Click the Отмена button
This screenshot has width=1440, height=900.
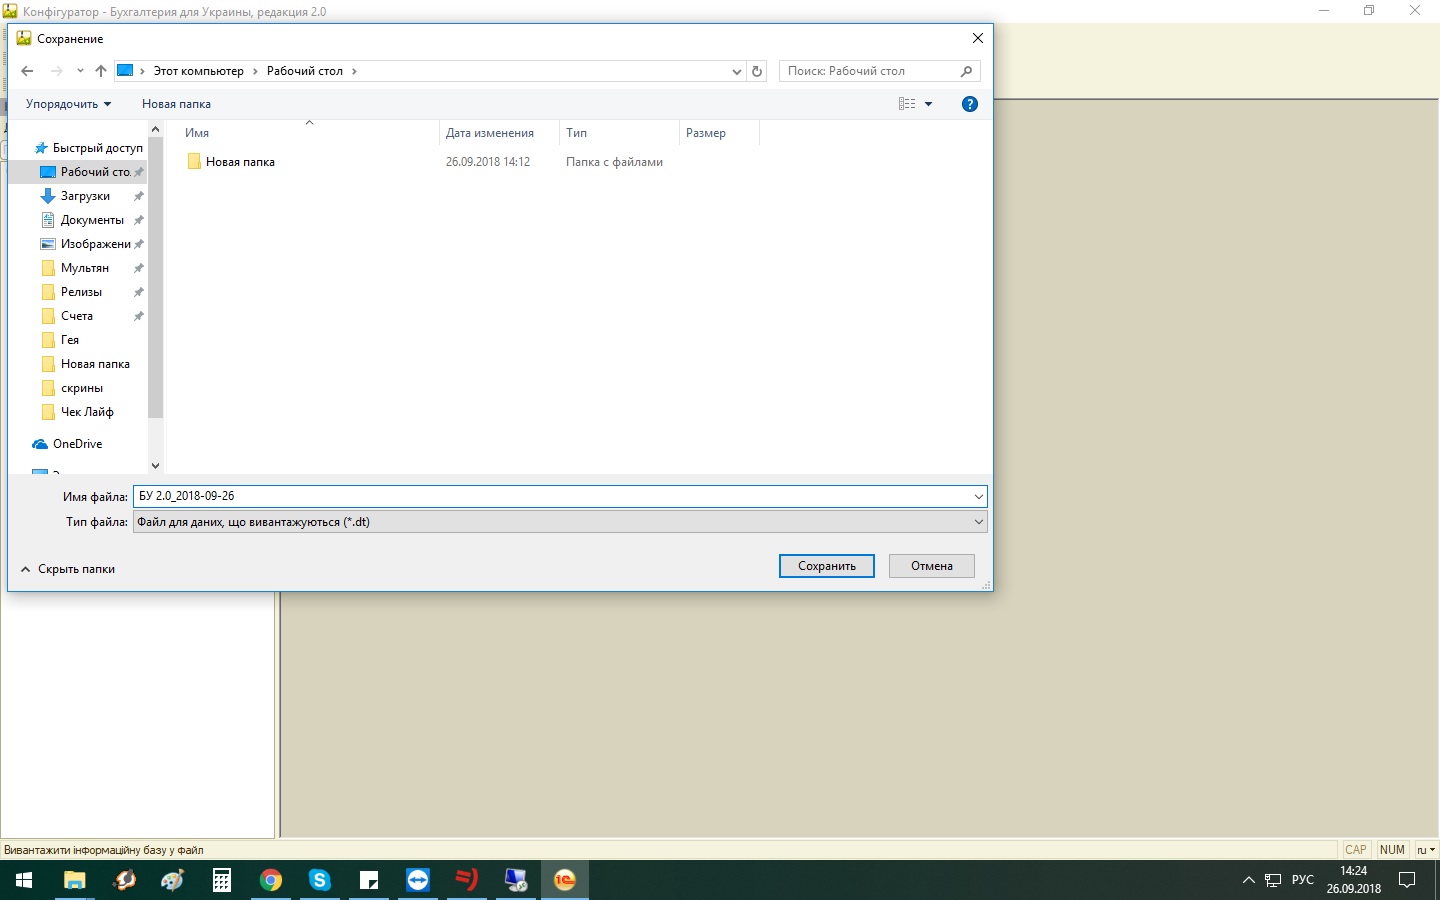pos(932,566)
